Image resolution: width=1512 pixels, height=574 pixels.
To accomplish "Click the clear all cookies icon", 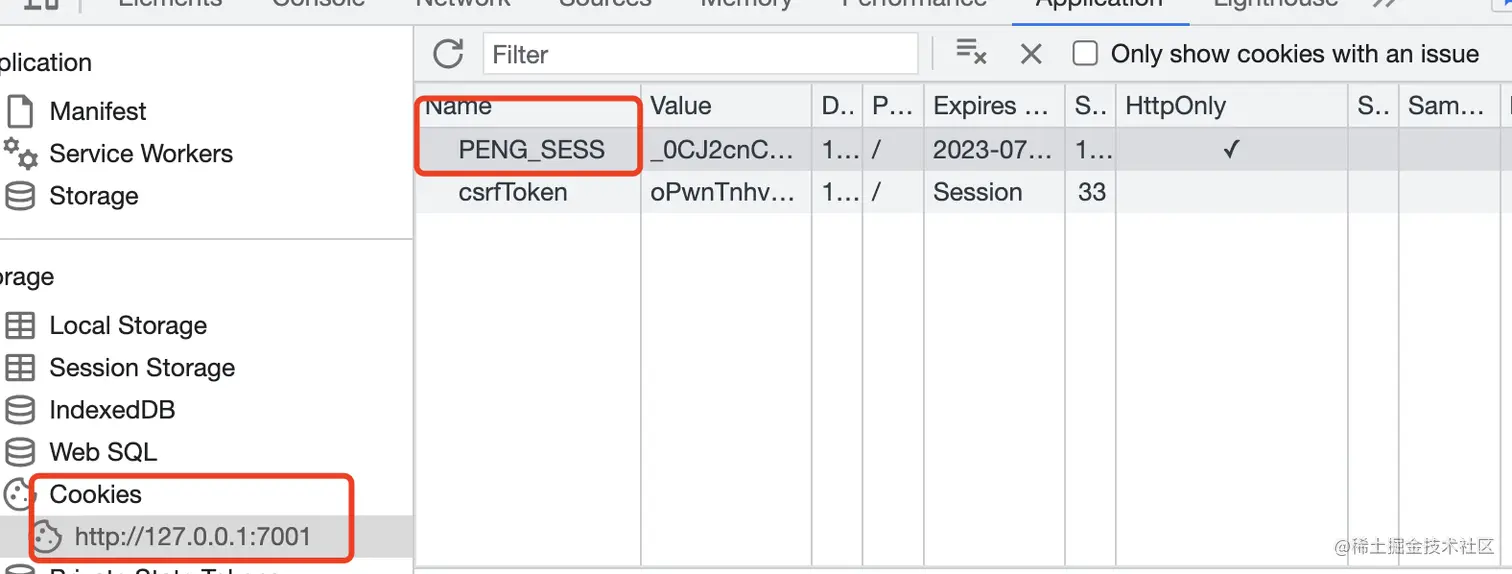I will pos(971,52).
